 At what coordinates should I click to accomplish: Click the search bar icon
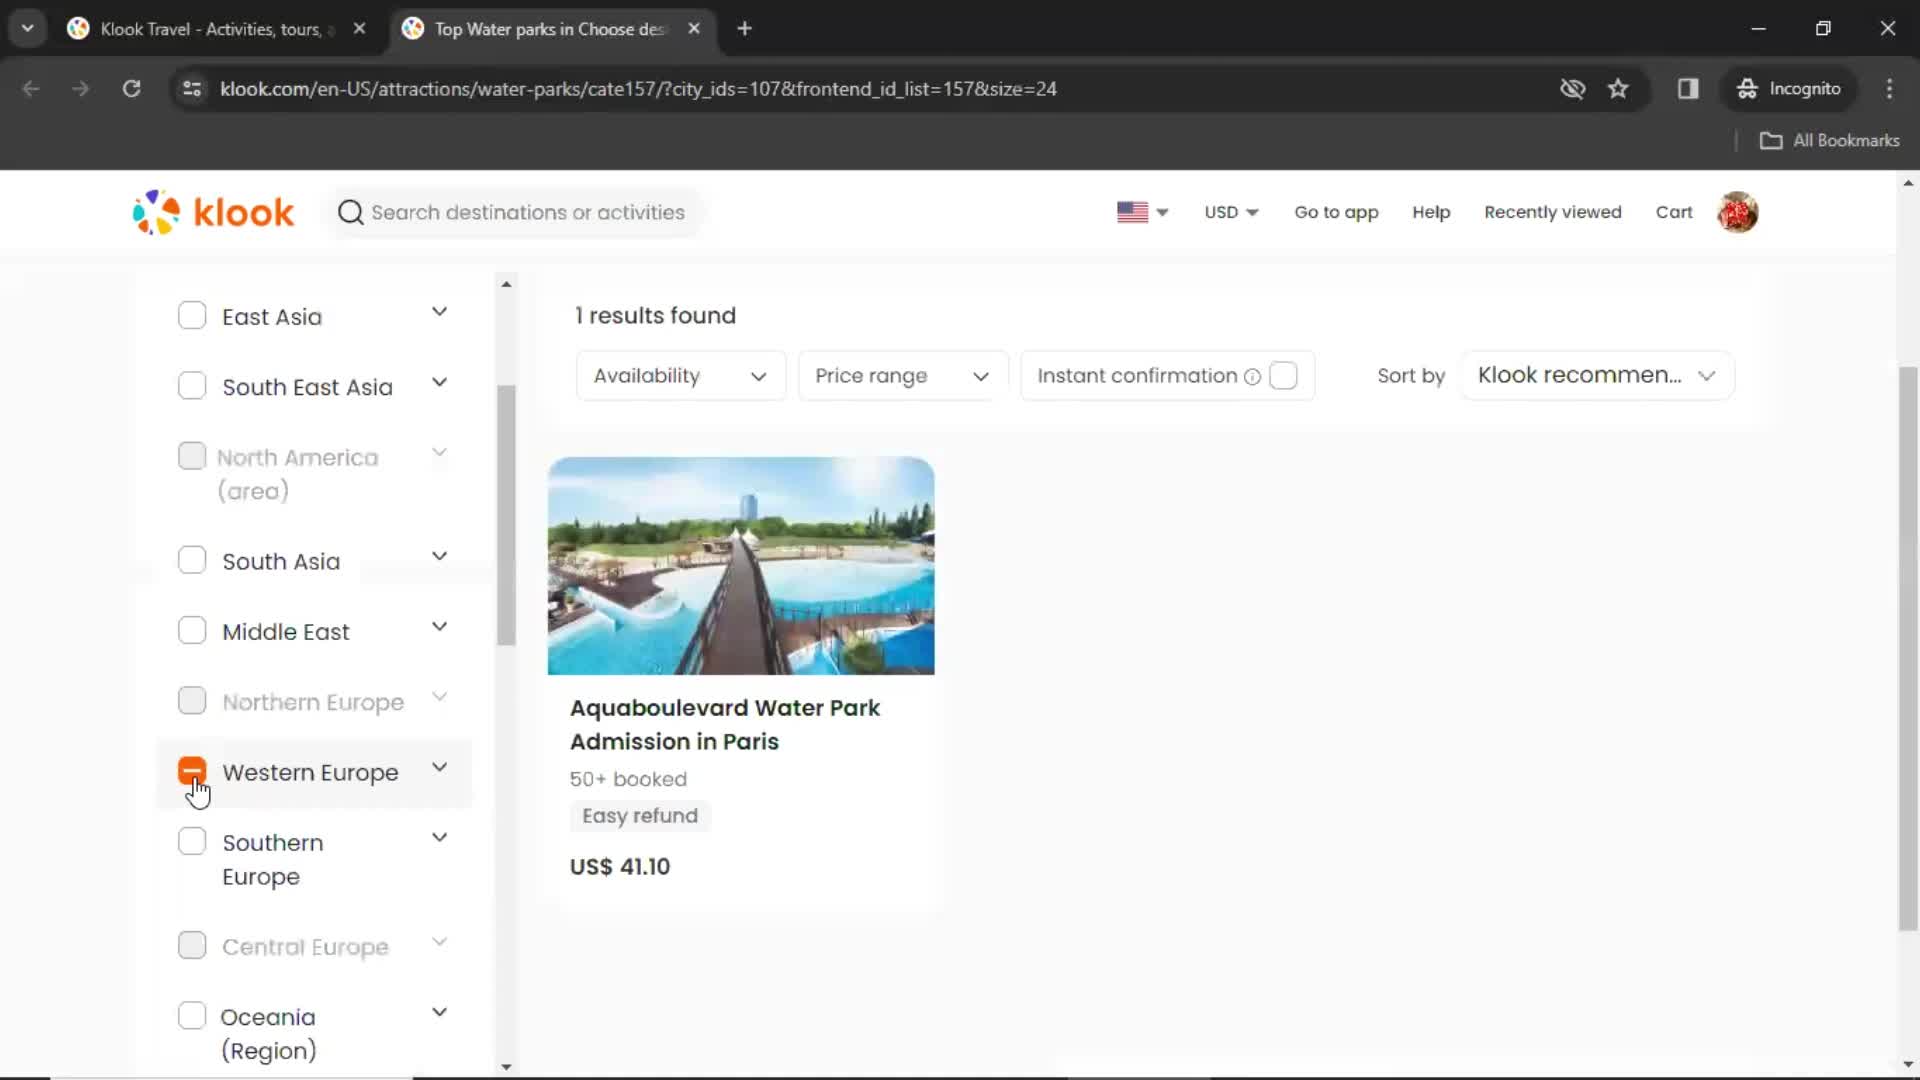(x=349, y=212)
